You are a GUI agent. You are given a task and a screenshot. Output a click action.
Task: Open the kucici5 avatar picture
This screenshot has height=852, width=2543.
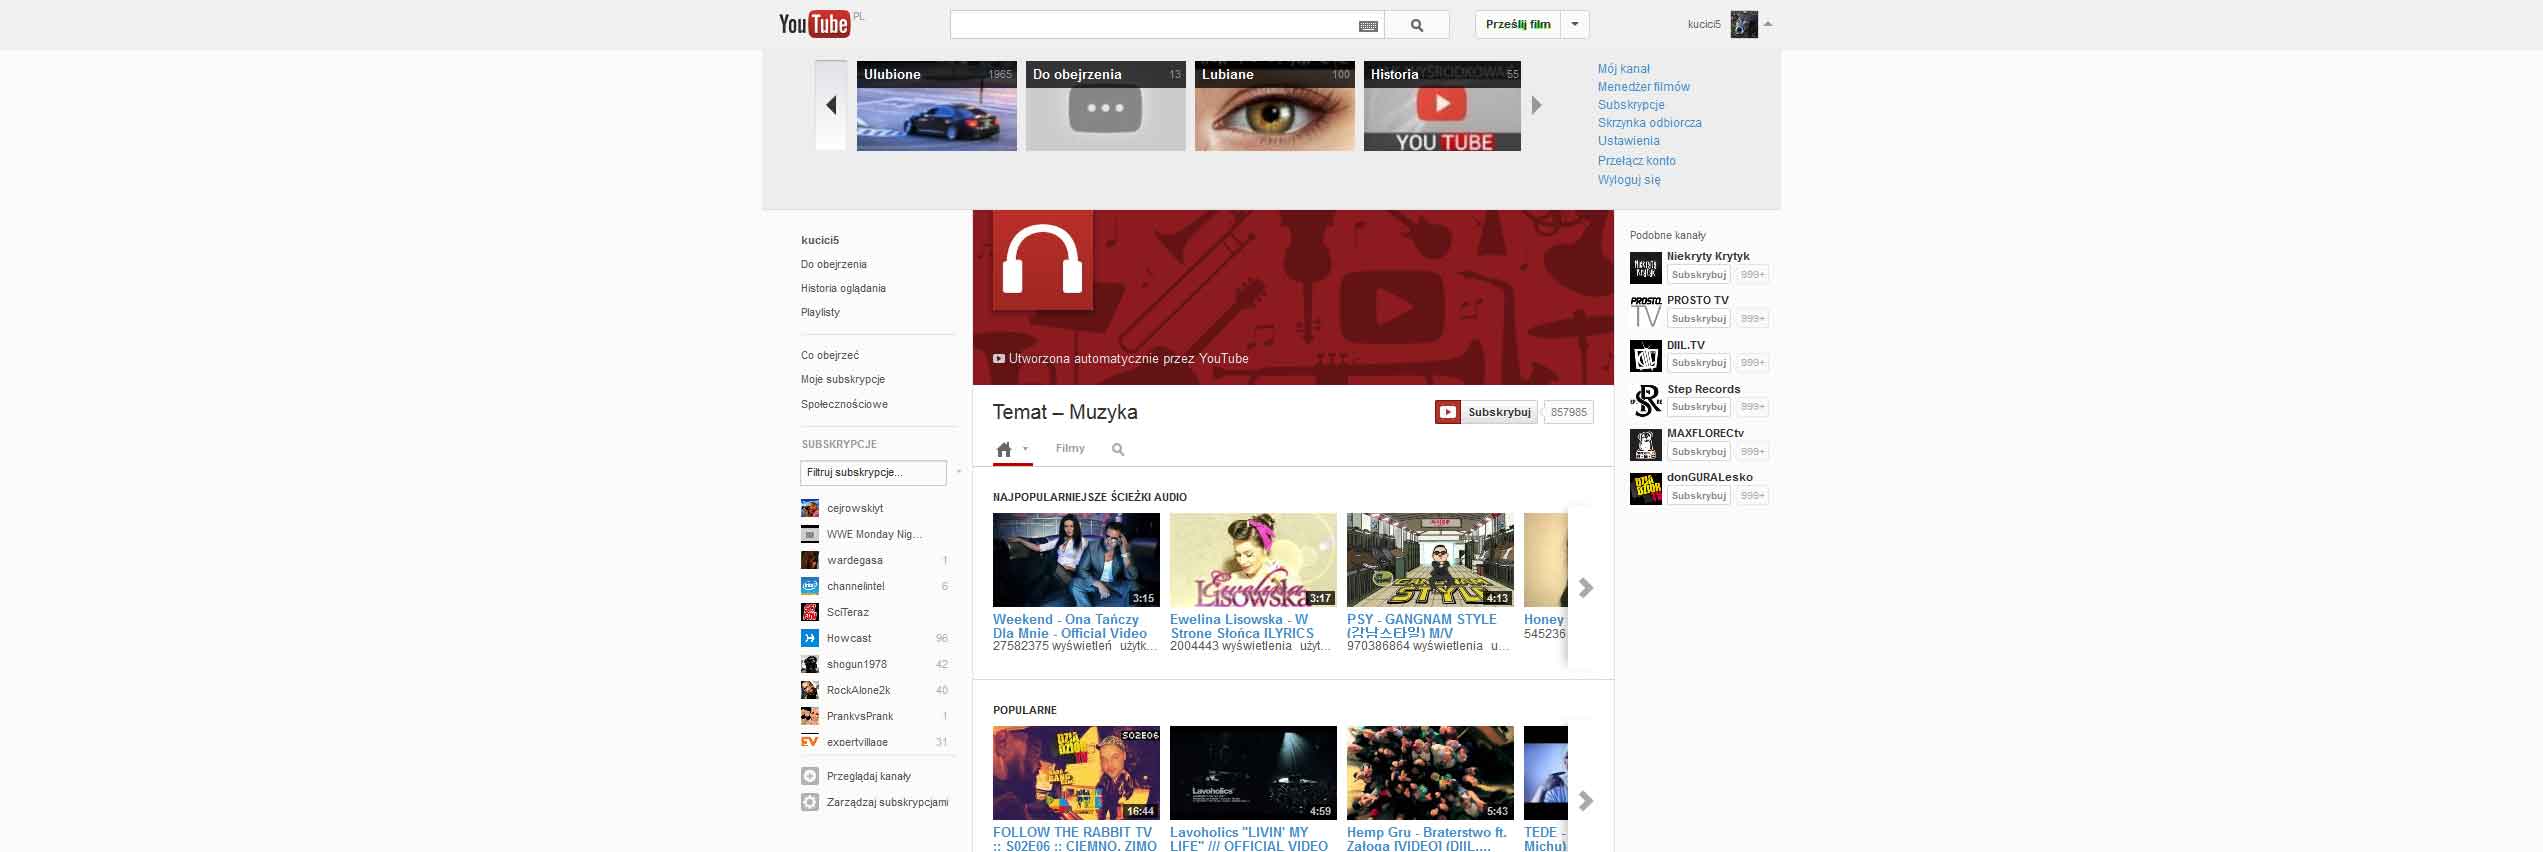1744,24
